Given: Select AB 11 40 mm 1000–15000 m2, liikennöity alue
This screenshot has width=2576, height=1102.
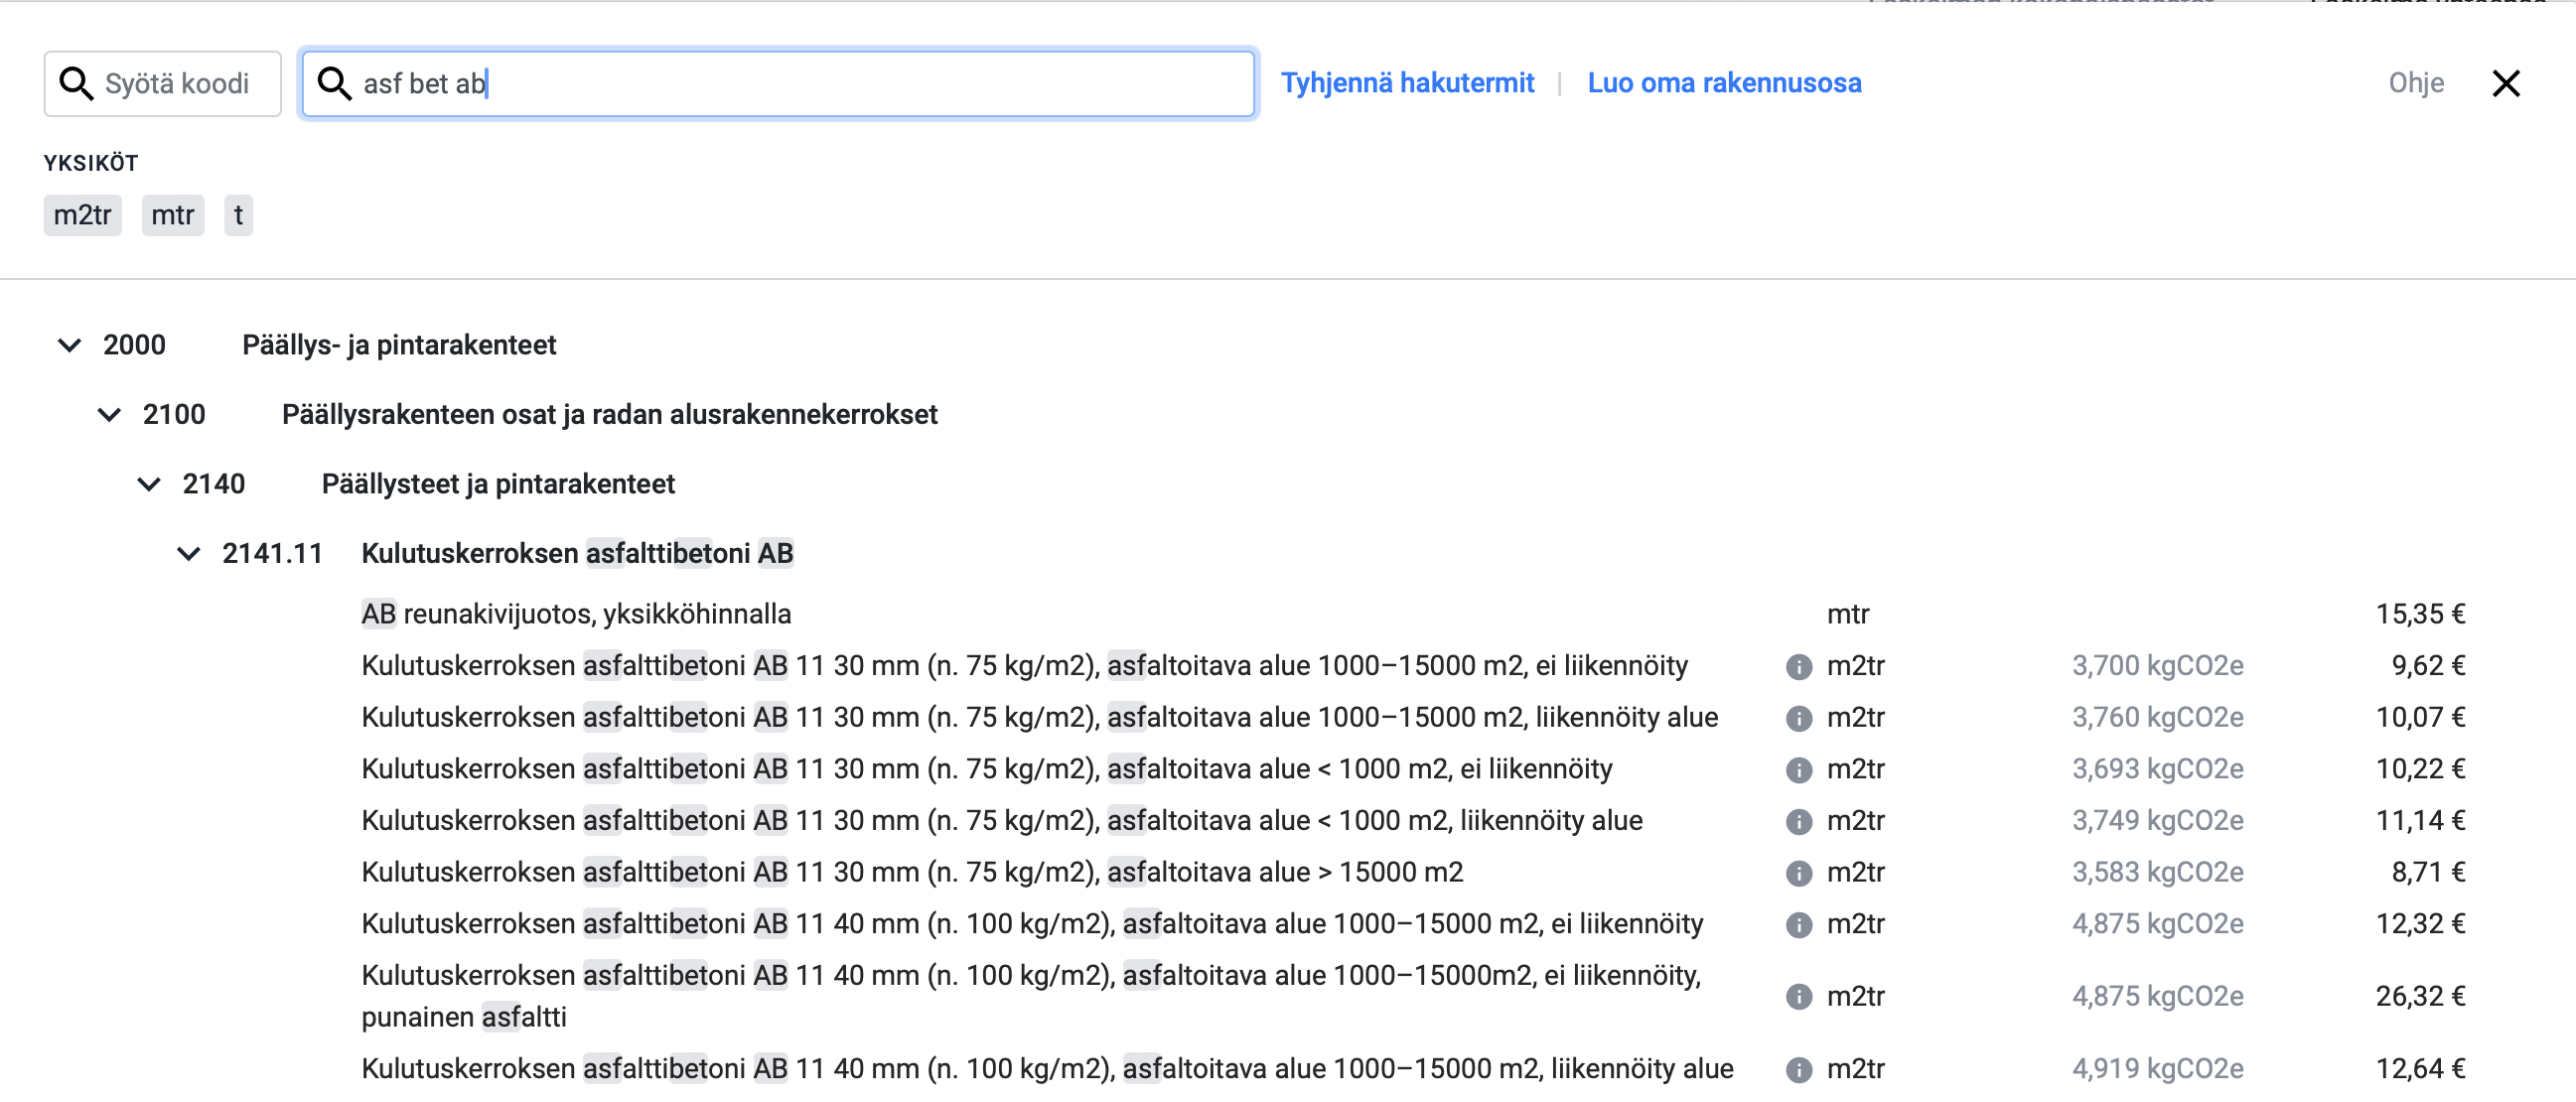Looking at the screenshot, I should coord(1047,1069).
